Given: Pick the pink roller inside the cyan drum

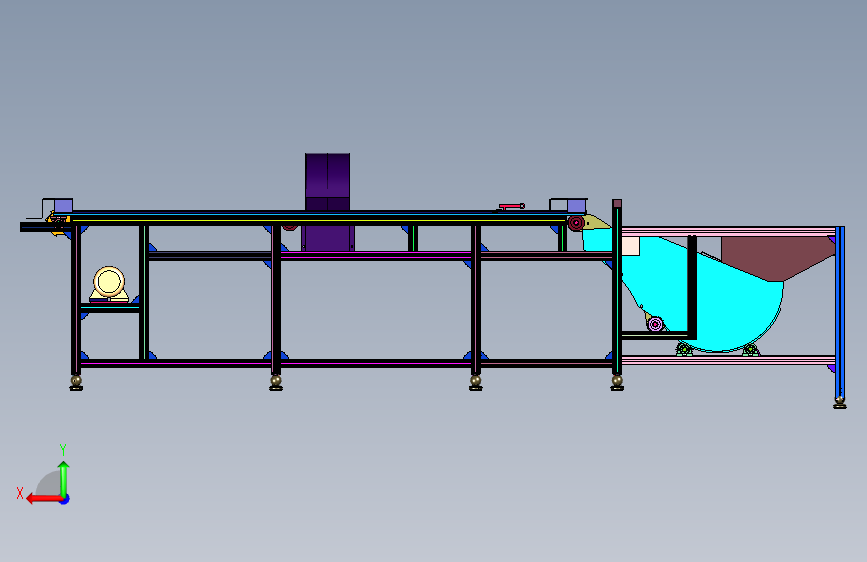Looking at the screenshot, I should (x=655, y=324).
